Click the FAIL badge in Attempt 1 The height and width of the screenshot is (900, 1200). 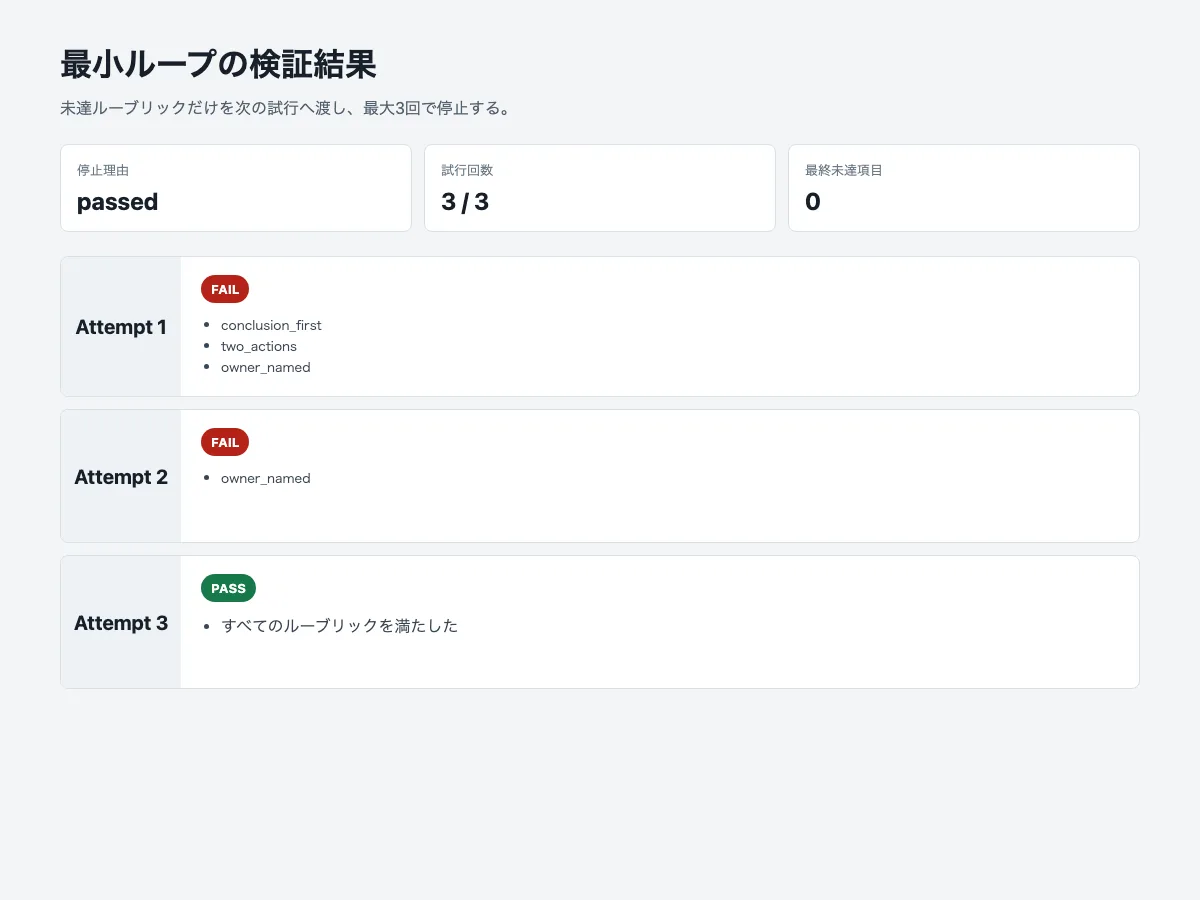(225, 289)
